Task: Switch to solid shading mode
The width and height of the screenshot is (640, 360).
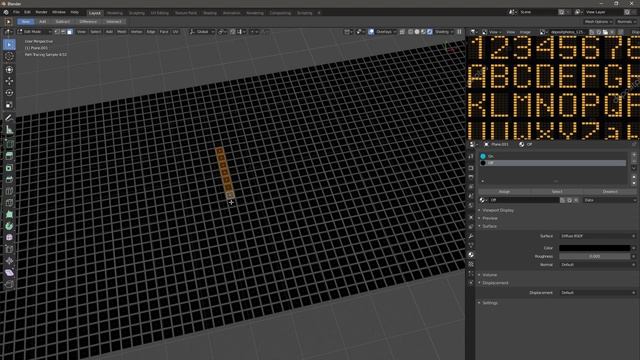Action: [417, 31]
